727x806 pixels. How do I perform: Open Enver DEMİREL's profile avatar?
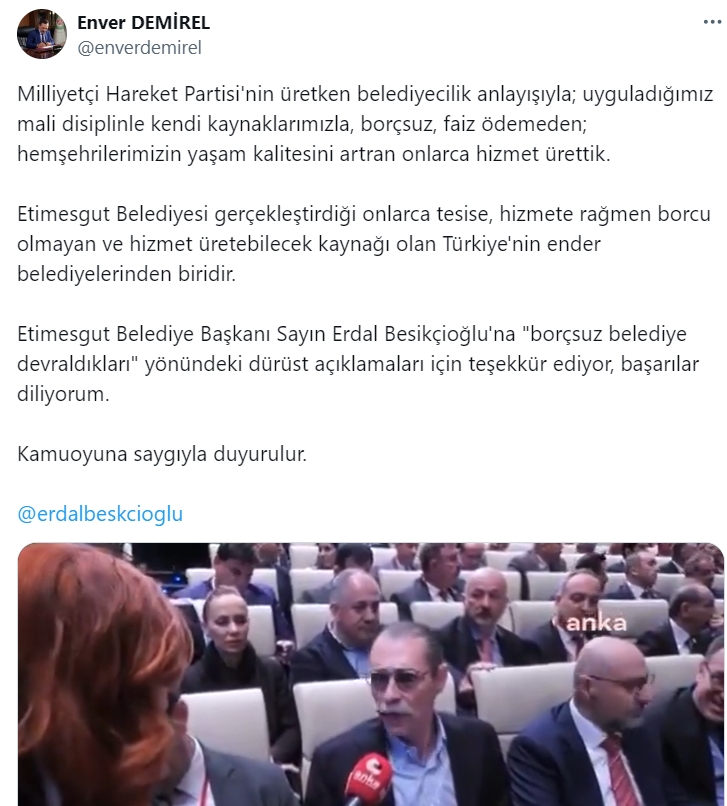pyautogui.click(x=42, y=34)
